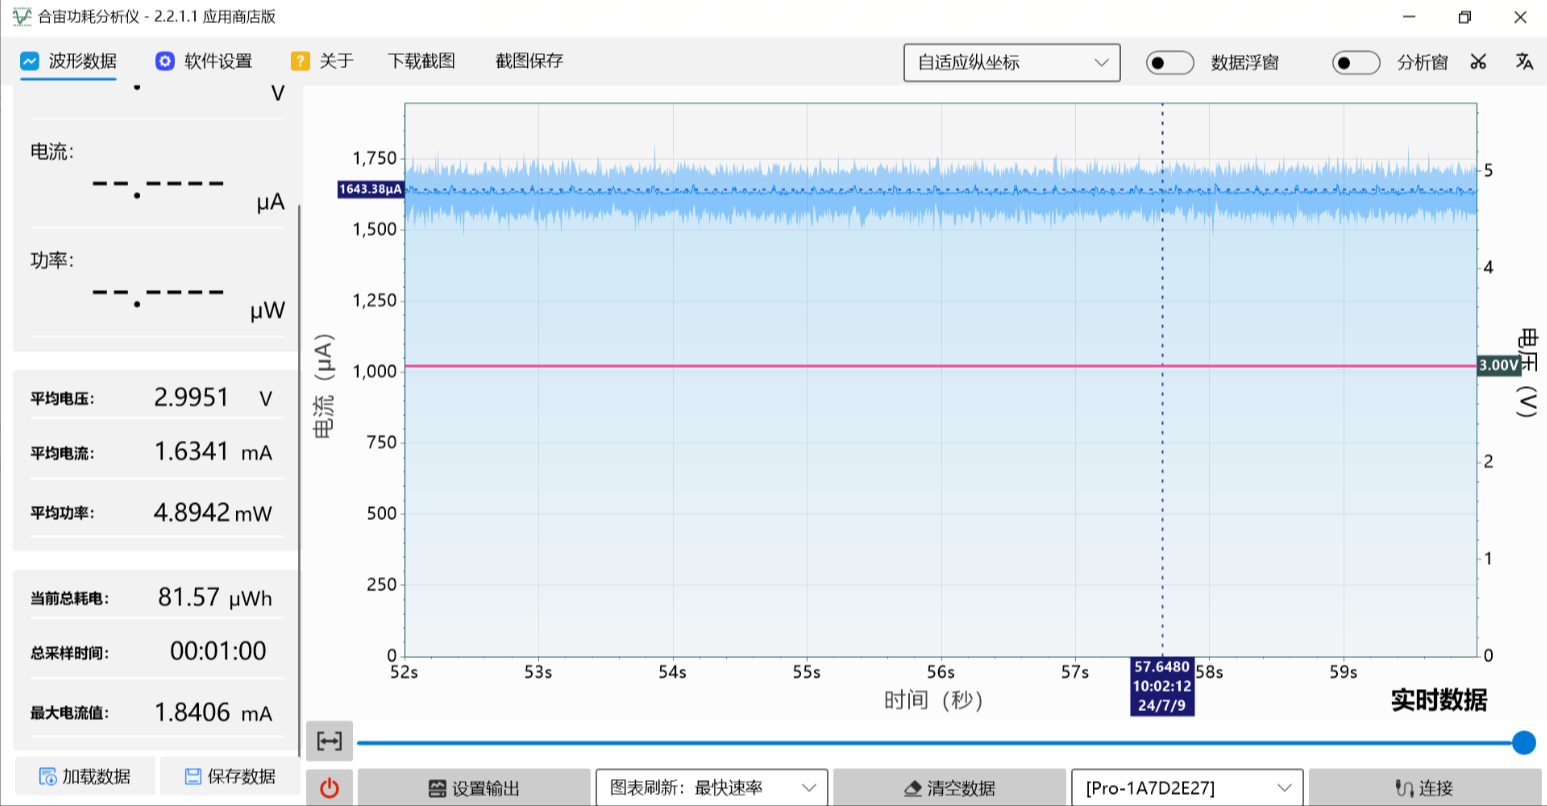
Task: Click the 清空数据 button
Action: 949,788
